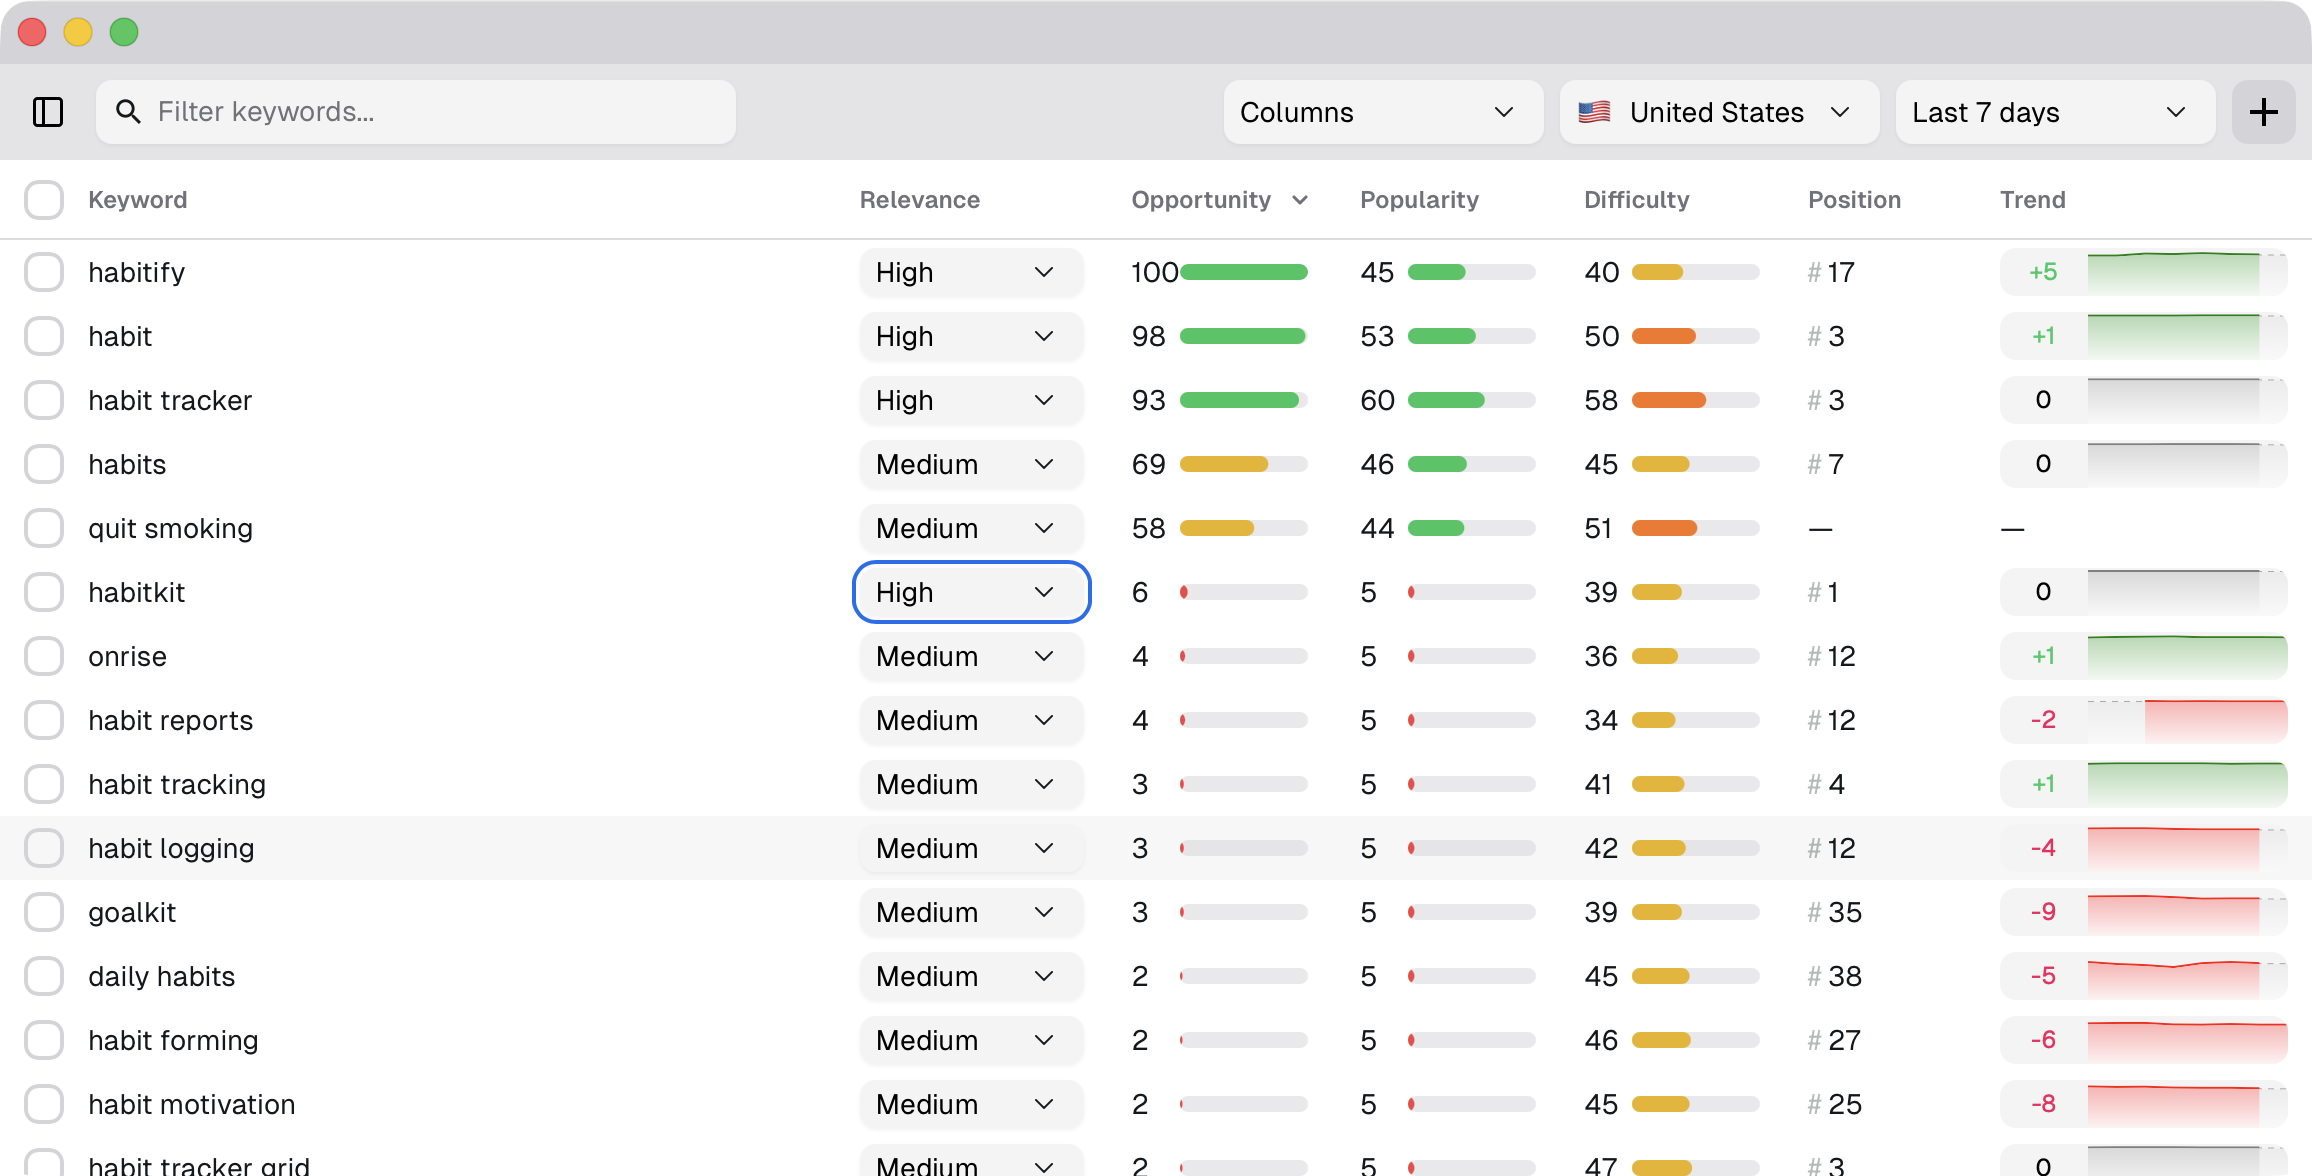Select the checkbox next to habitify

coord(44,271)
